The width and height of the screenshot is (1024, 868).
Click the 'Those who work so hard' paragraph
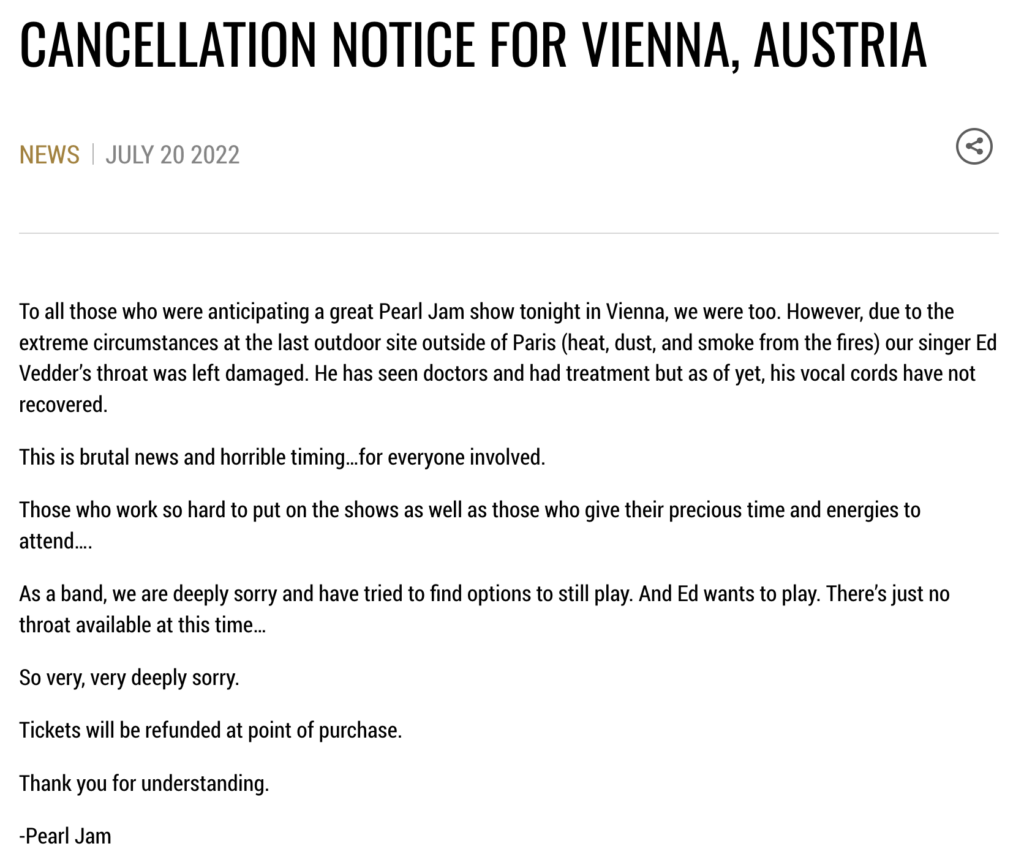pos(470,525)
